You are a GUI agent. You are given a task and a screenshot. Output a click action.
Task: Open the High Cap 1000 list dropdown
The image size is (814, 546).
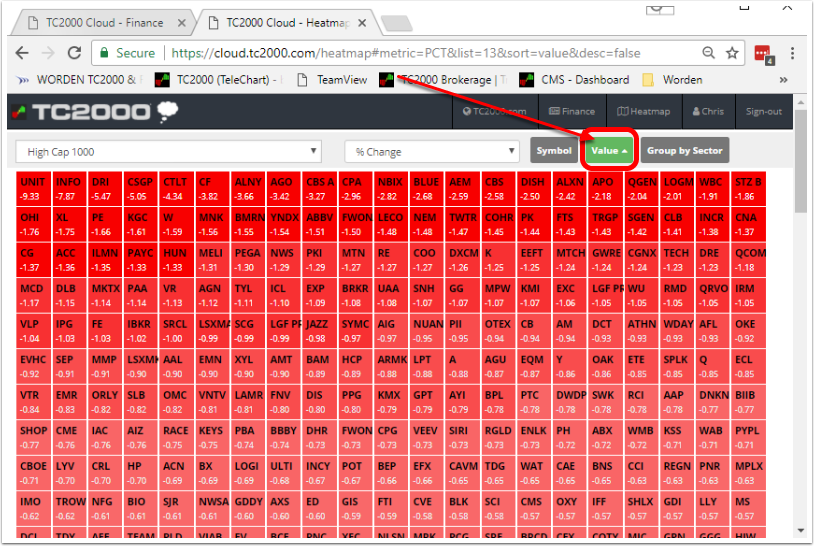(x=169, y=152)
